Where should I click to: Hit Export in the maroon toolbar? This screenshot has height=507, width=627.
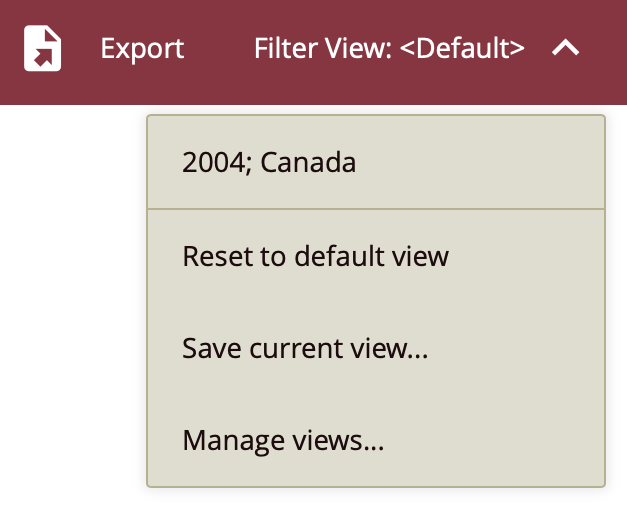142,49
